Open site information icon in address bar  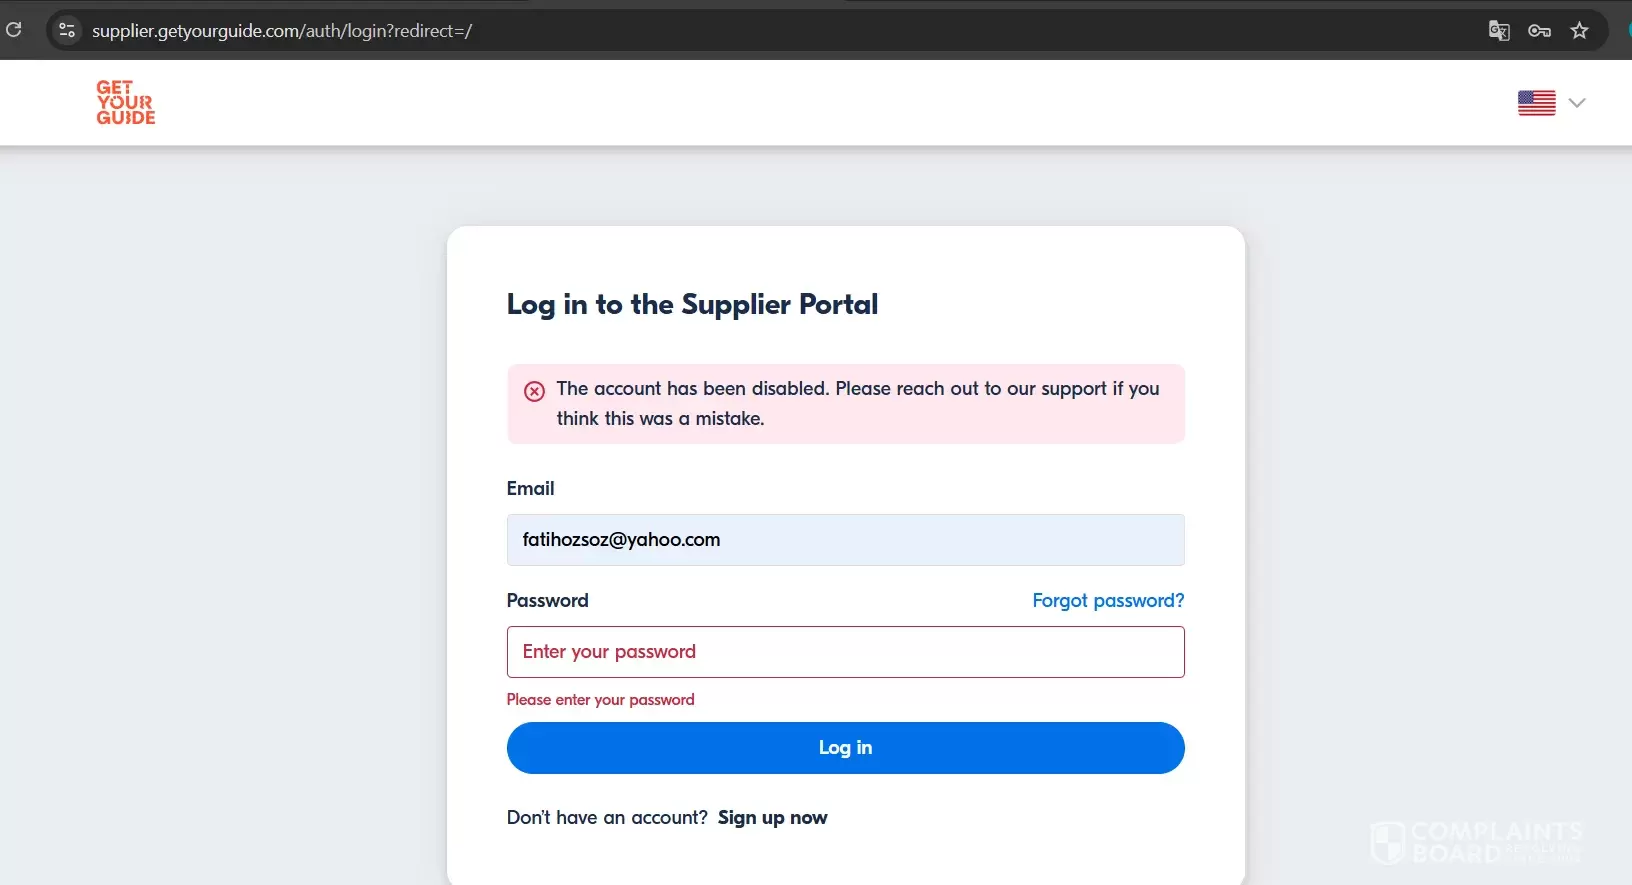pyautogui.click(x=67, y=30)
